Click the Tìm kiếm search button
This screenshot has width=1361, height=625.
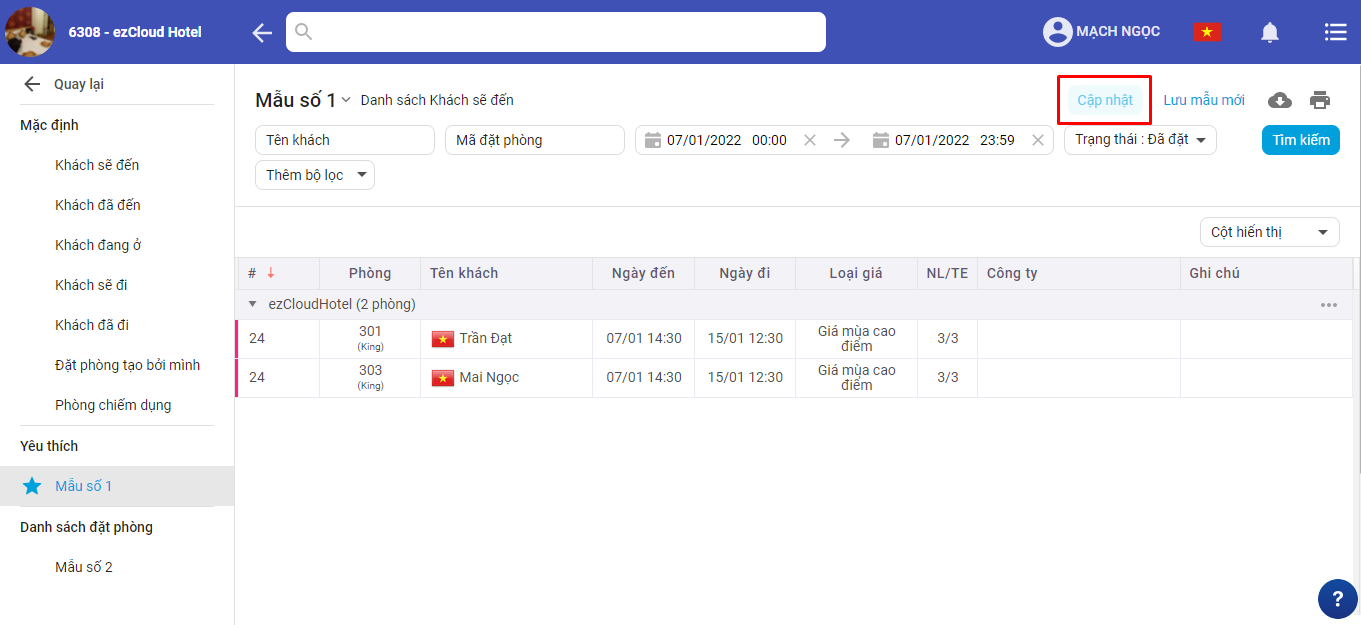(x=1300, y=140)
